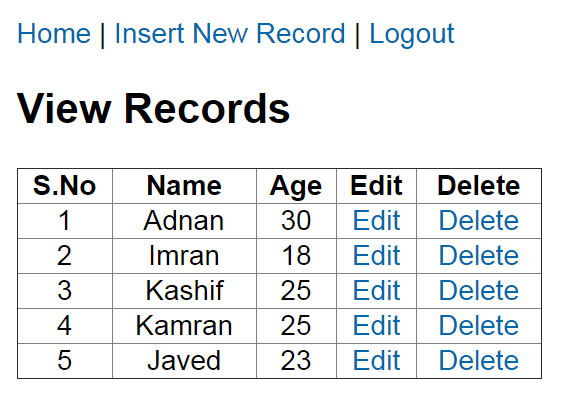This screenshot has height=409, width=567.
Task: Click Insert New Record link
Action: [x=230, y=34]
